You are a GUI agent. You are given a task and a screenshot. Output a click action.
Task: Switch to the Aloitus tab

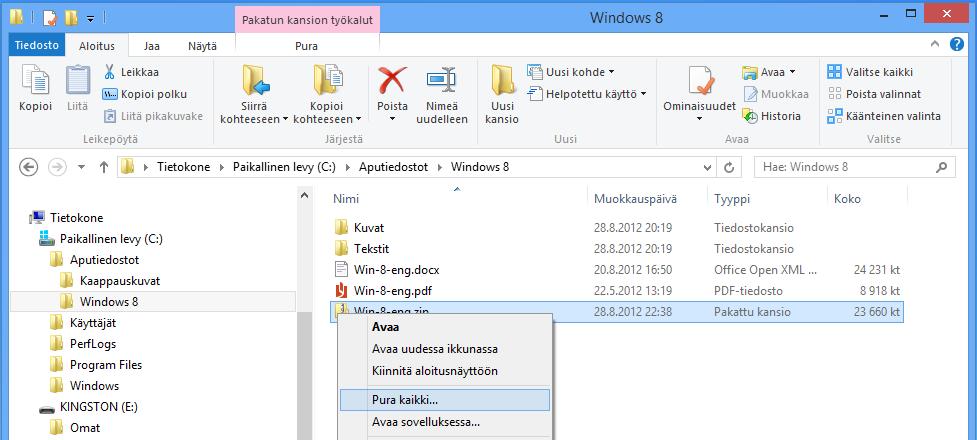(97, 46)
